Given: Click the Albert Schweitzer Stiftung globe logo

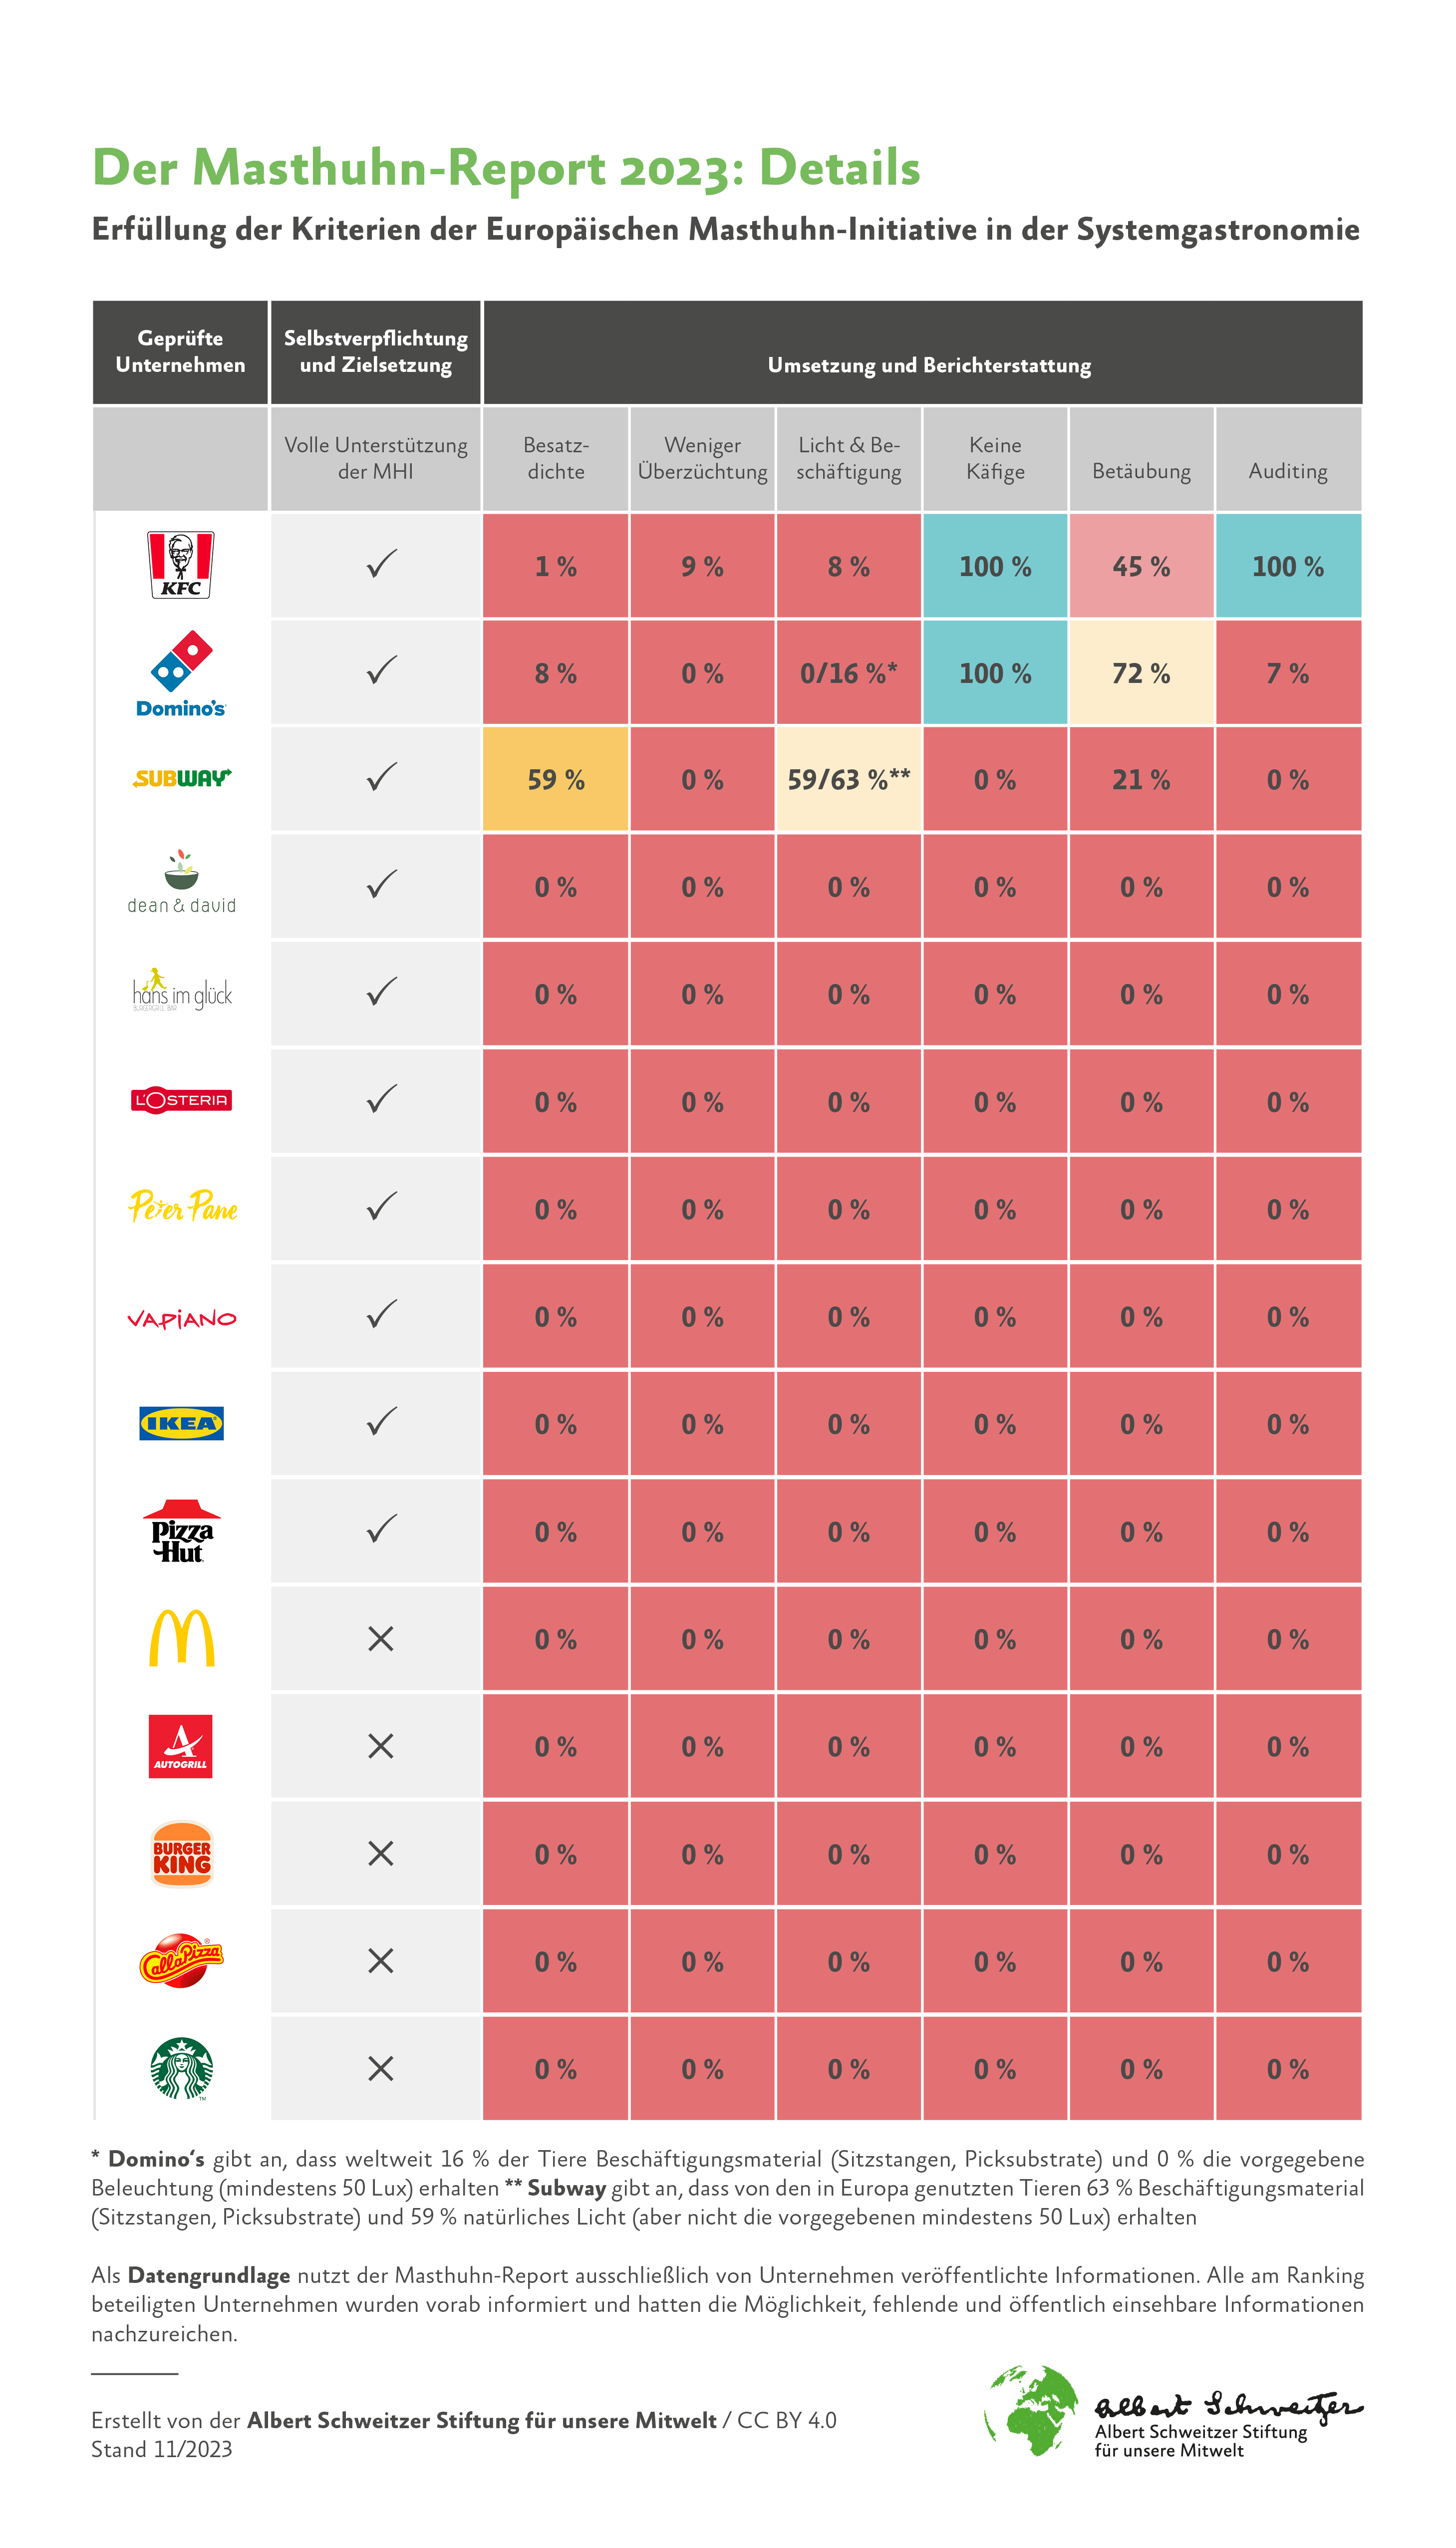Looking at the screenshot, I should (x=1033, y=2409).
